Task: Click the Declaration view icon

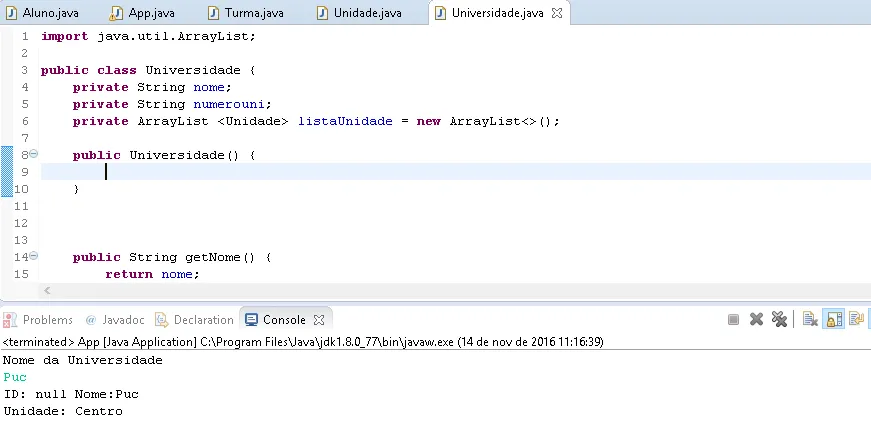Action: (x=162, y=320)
